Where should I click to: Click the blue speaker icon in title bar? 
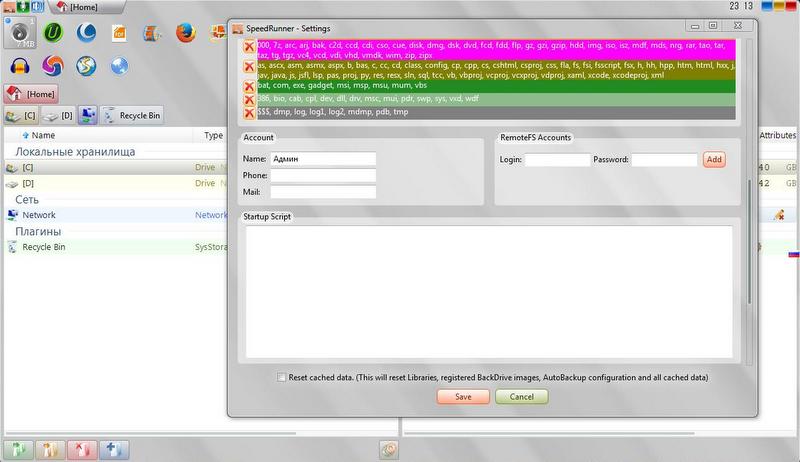[37, 7]
